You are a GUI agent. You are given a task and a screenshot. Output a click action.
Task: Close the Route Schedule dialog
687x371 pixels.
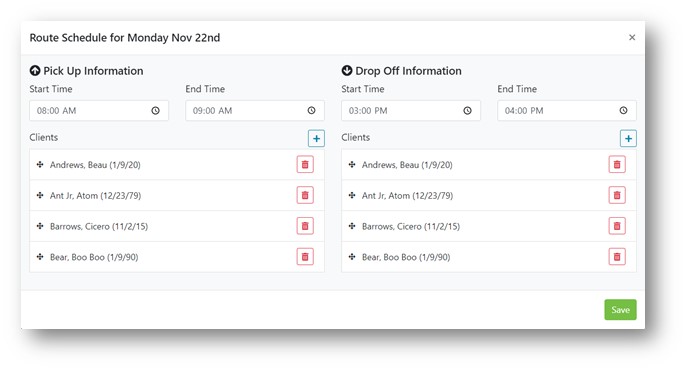[x=632, y=37]
